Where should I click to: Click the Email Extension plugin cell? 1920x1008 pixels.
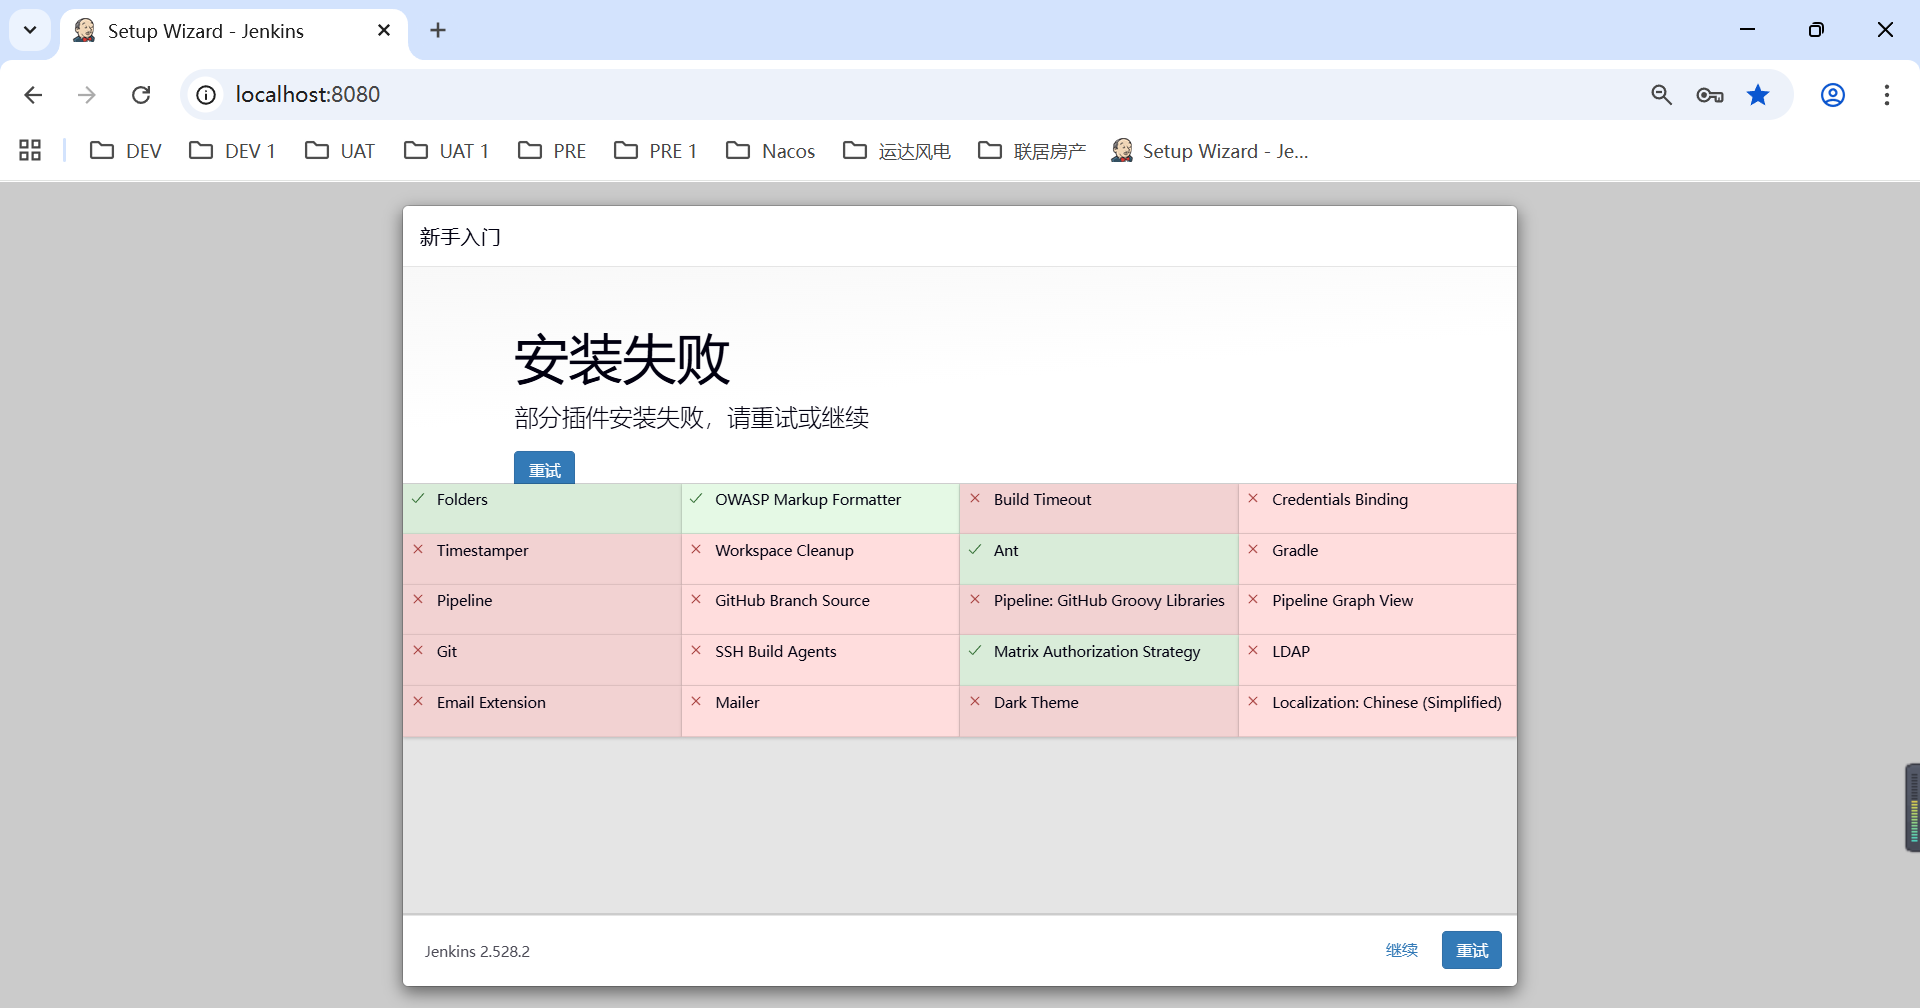(x=542, y=711)
